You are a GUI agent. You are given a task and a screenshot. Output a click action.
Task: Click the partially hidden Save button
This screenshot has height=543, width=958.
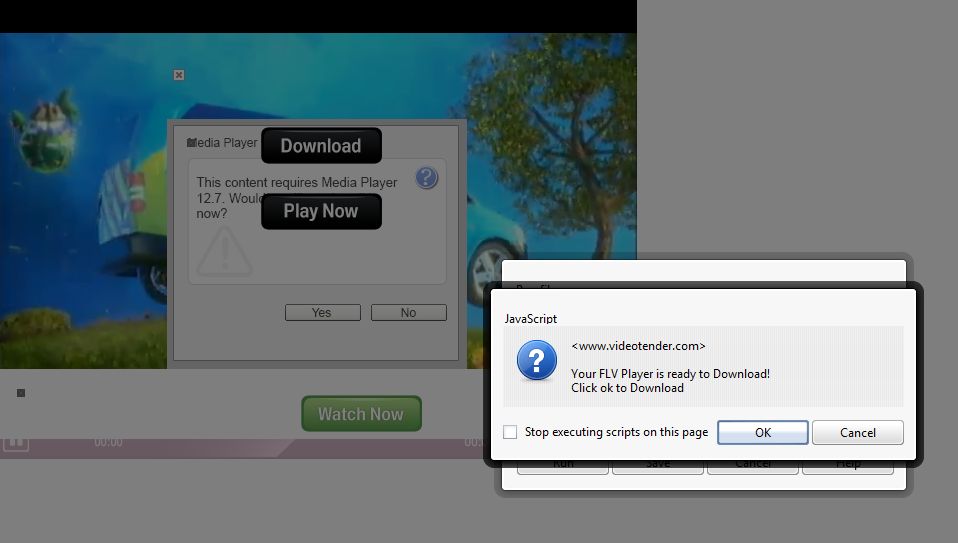pyautogui.click(x=657, y=467)
